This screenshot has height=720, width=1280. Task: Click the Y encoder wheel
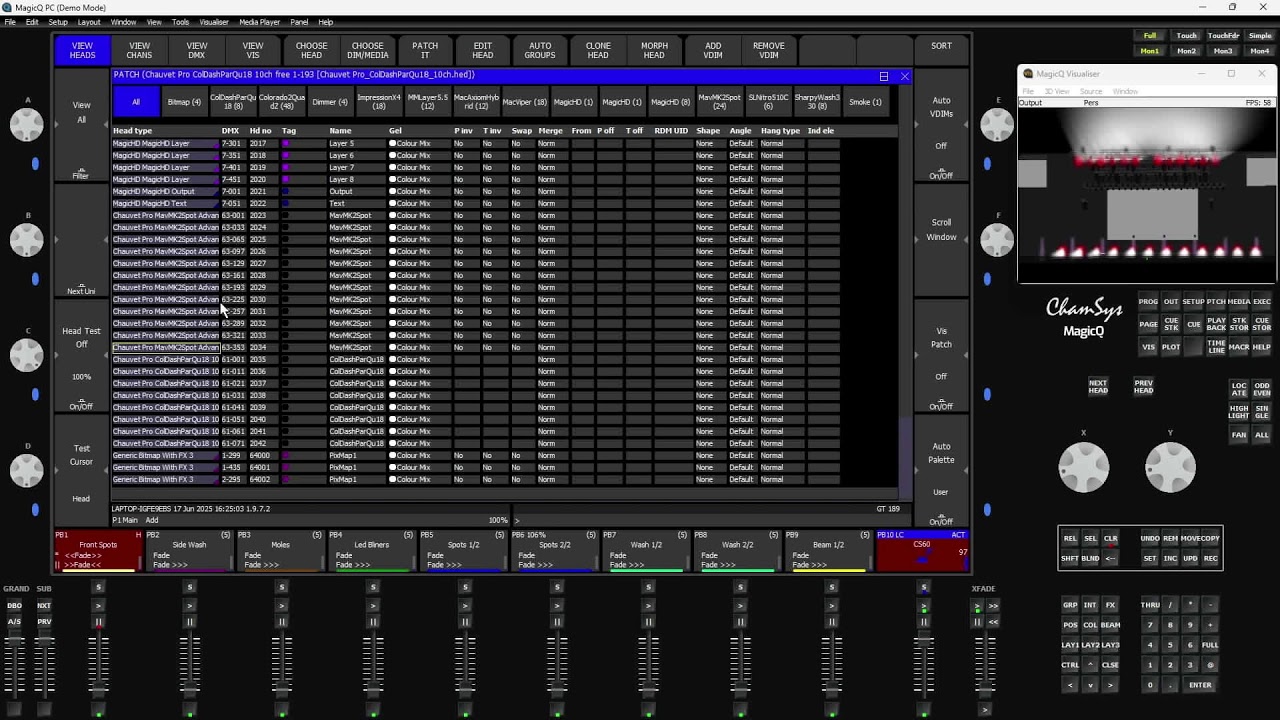(1170, 467)
